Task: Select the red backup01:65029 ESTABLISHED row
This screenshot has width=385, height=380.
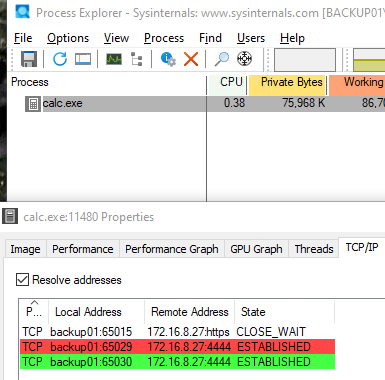Action: (x=177, y=347)
